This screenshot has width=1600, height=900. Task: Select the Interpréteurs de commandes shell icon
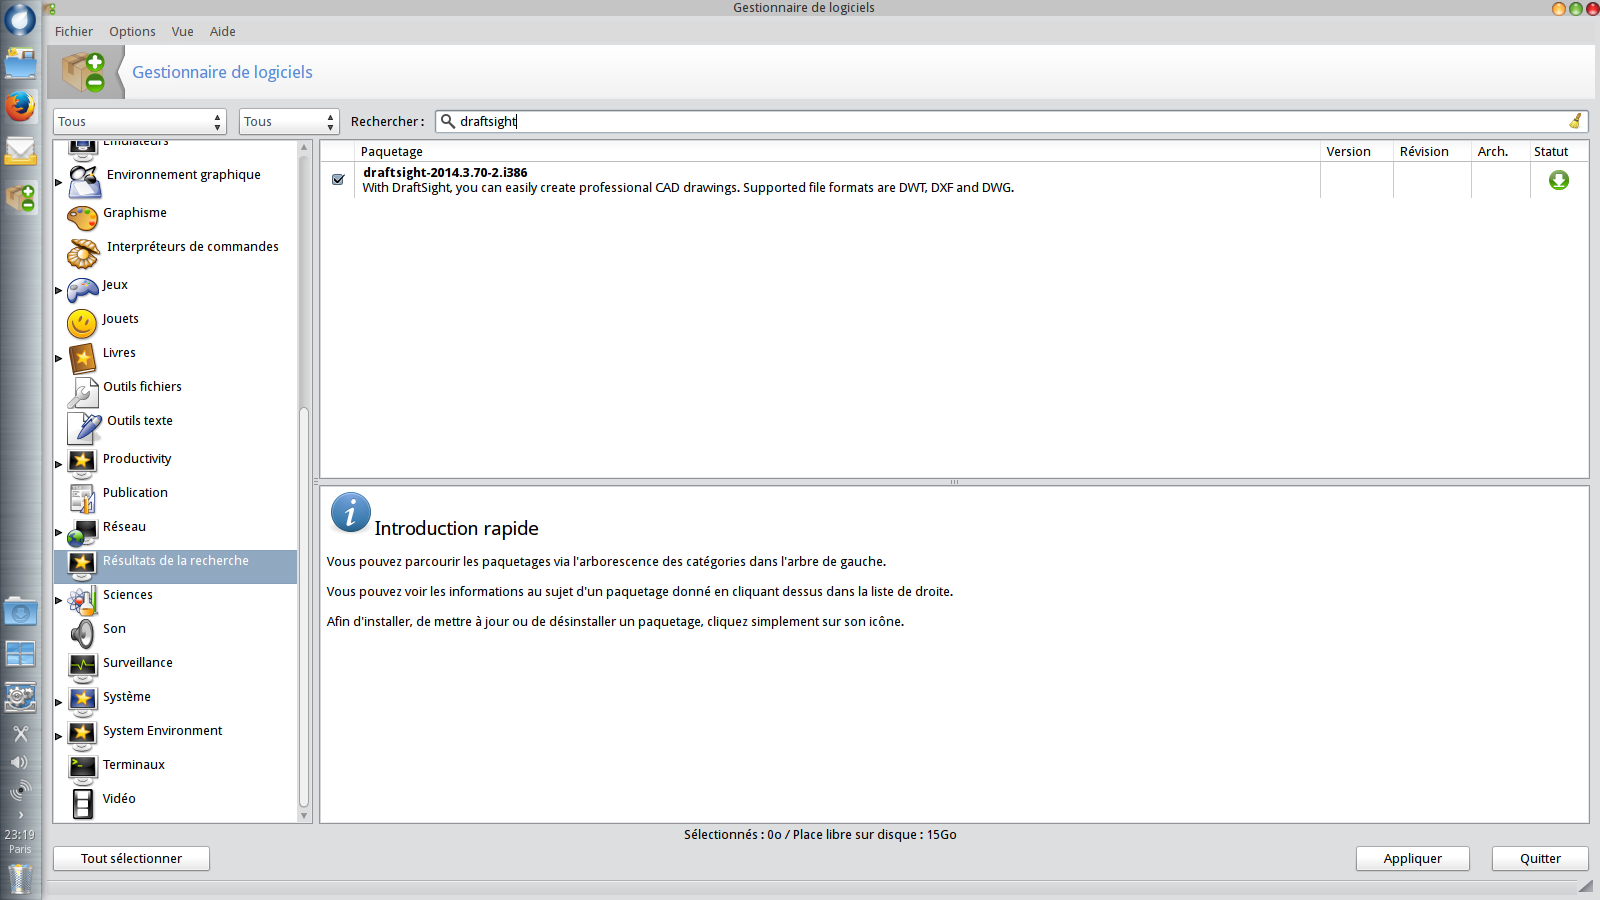point(84,254)
